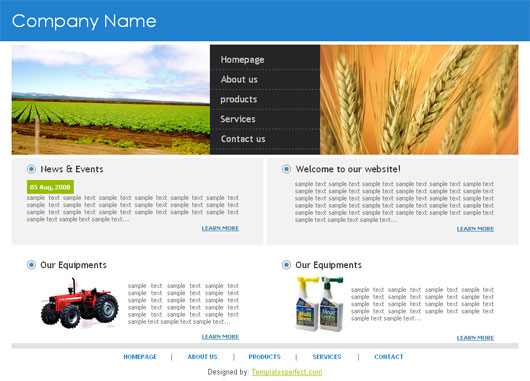Open products in the dark navigation menu
Viewport: 530px width, 381px height.
(239, 99)
